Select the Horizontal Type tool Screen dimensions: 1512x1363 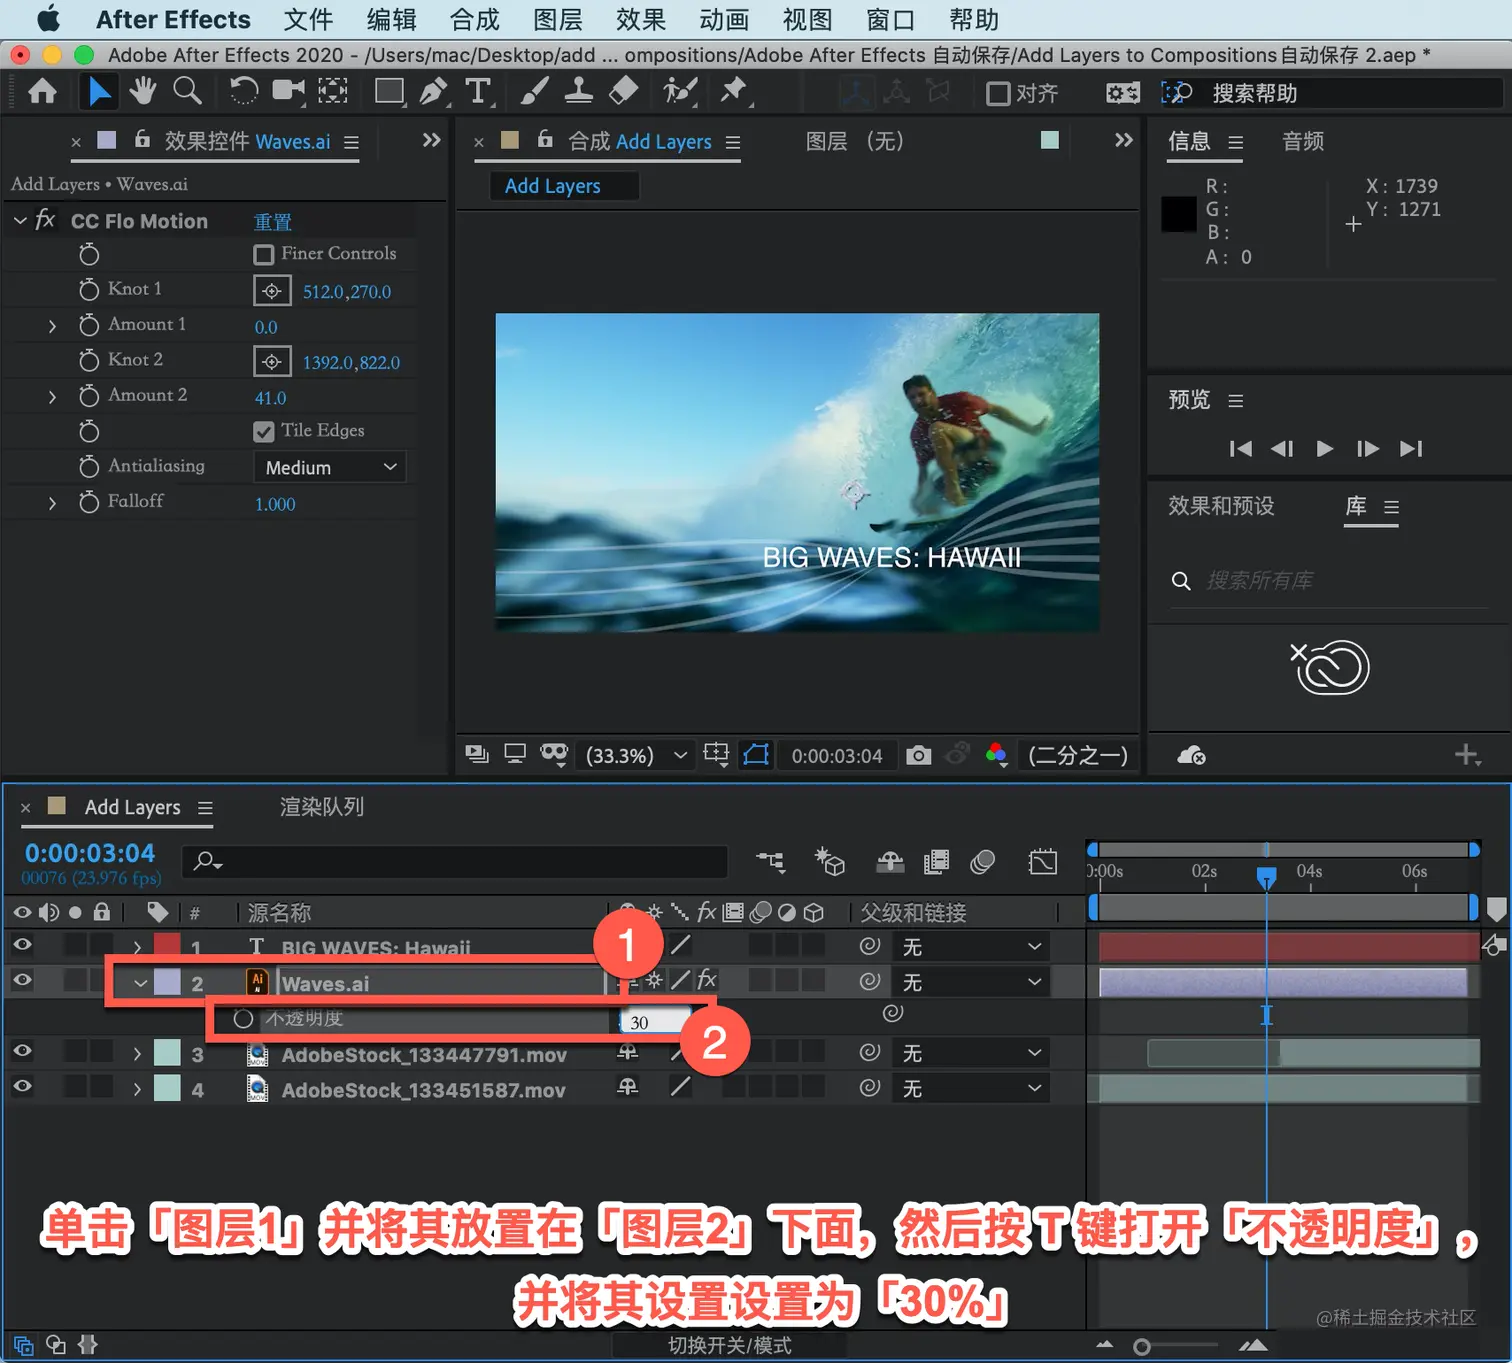(478, 92)
